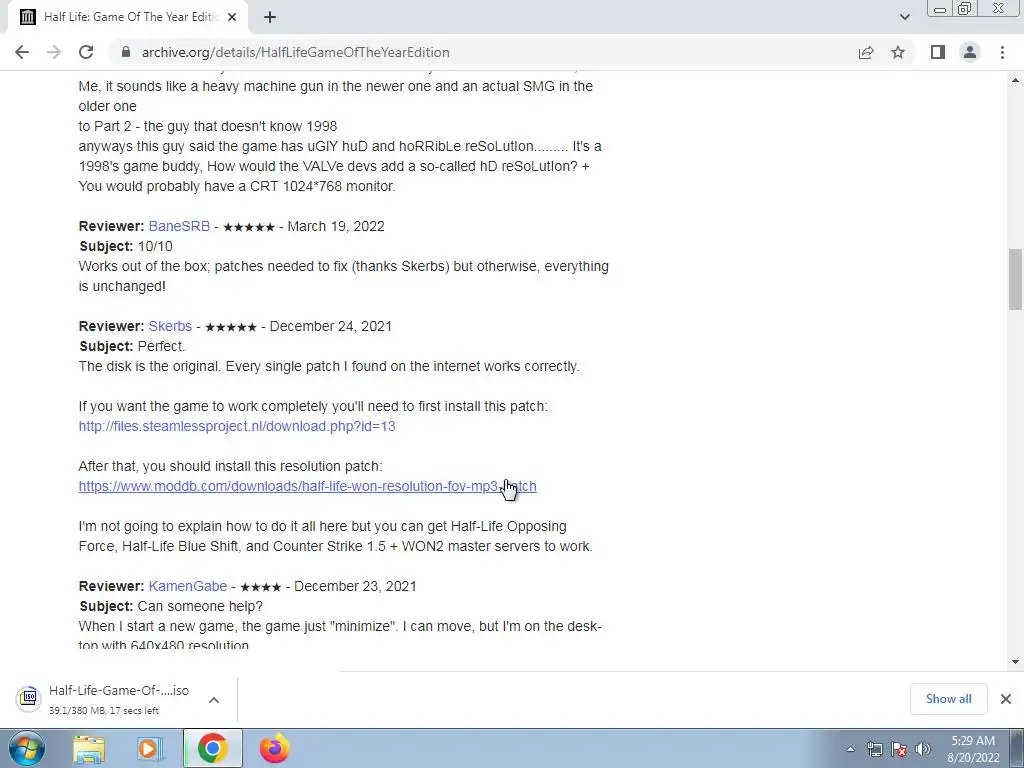The height and width of the screenshot is (768, 1024).
Task: Show hidden system tray icons
Action: 850,749
